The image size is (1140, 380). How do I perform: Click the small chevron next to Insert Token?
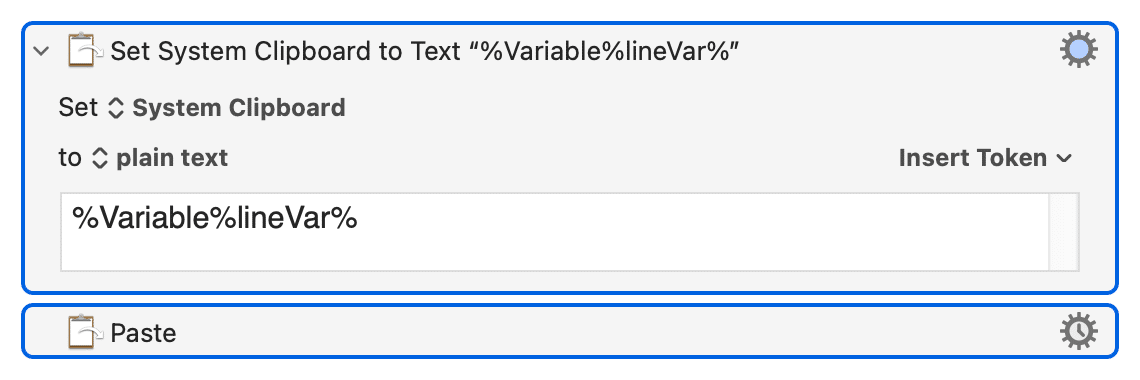coord(1064,158)
